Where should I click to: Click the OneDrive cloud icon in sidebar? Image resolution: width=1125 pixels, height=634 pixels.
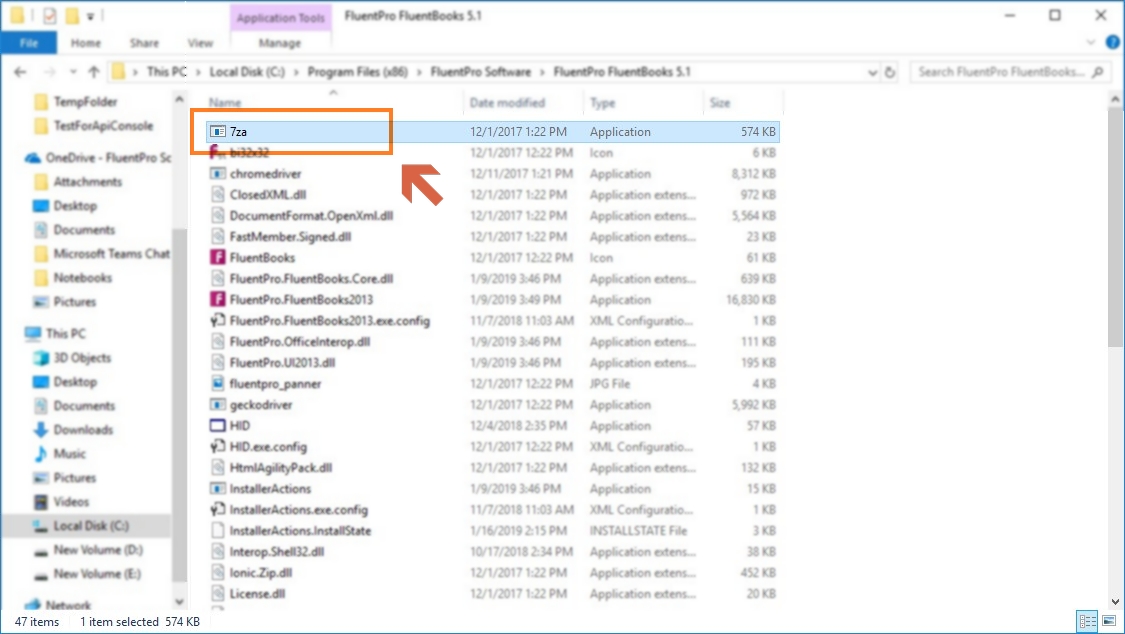point(33,158)
